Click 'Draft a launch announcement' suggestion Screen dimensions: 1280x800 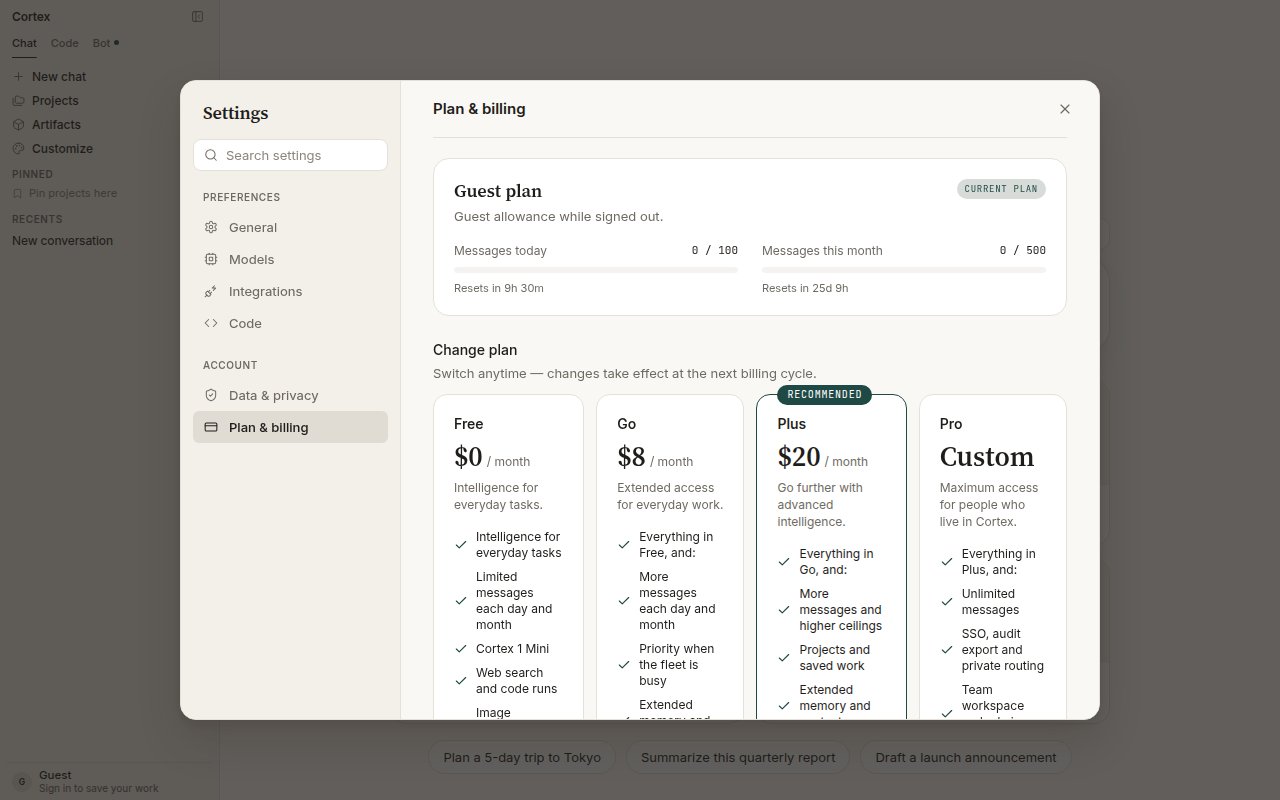(x=966, y=757)
